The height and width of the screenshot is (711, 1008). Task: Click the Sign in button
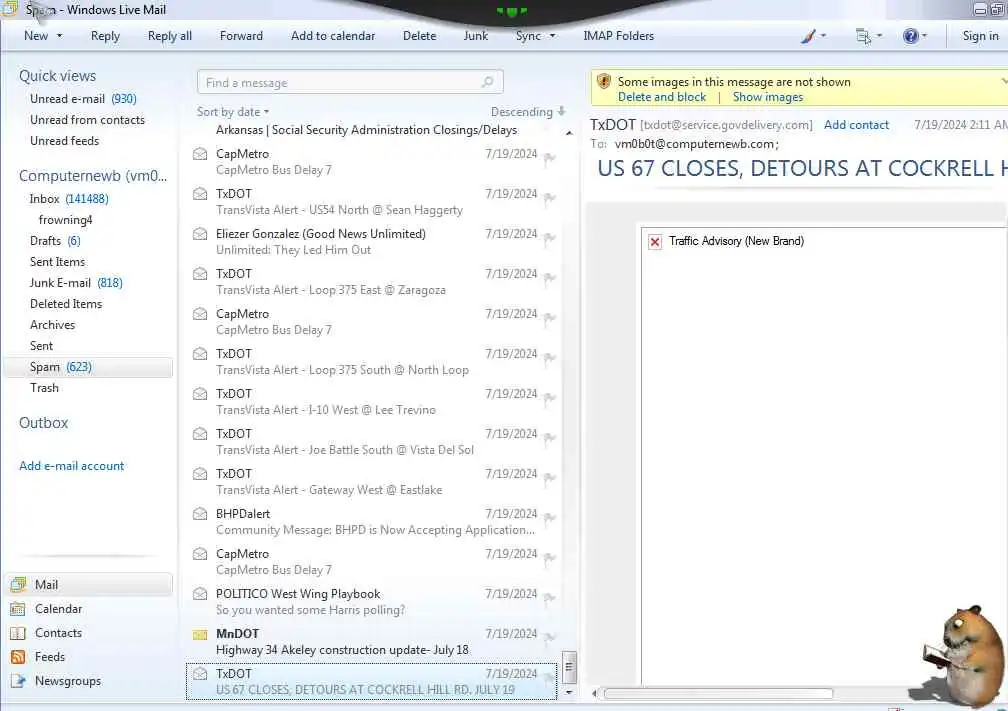point(980,36)
